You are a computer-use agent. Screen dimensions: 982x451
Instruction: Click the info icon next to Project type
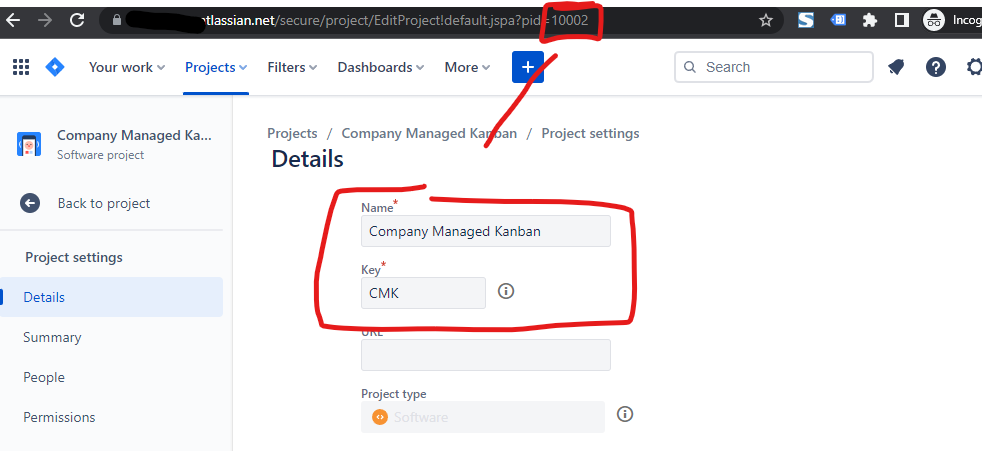coord(625,414)
